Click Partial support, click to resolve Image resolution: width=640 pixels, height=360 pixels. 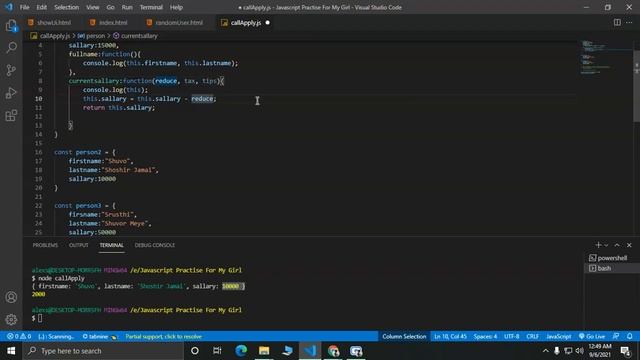163,336
